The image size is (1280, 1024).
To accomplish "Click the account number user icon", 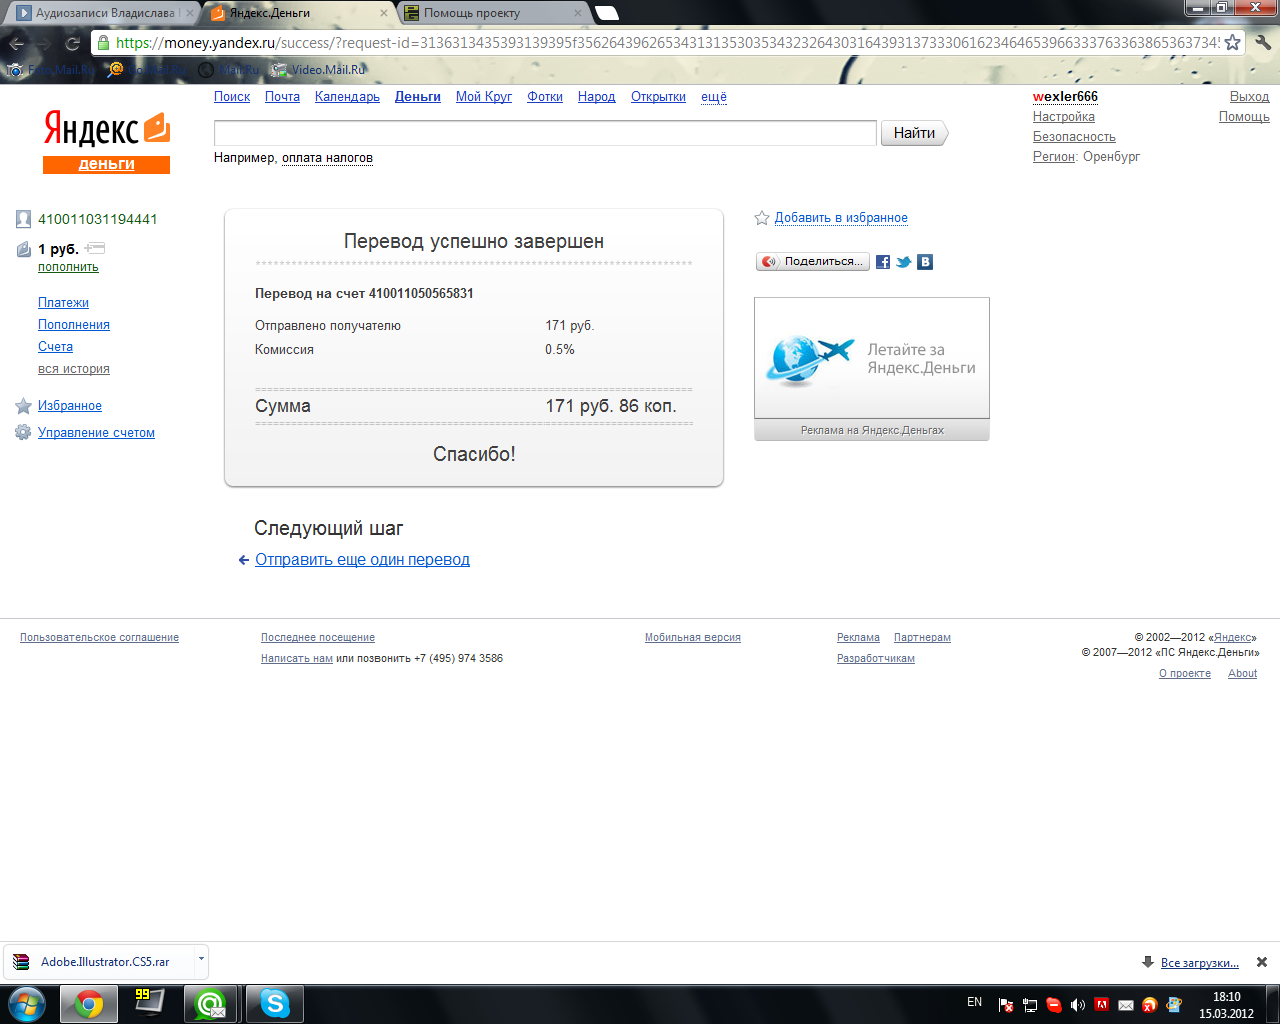I will click(23, 219).
